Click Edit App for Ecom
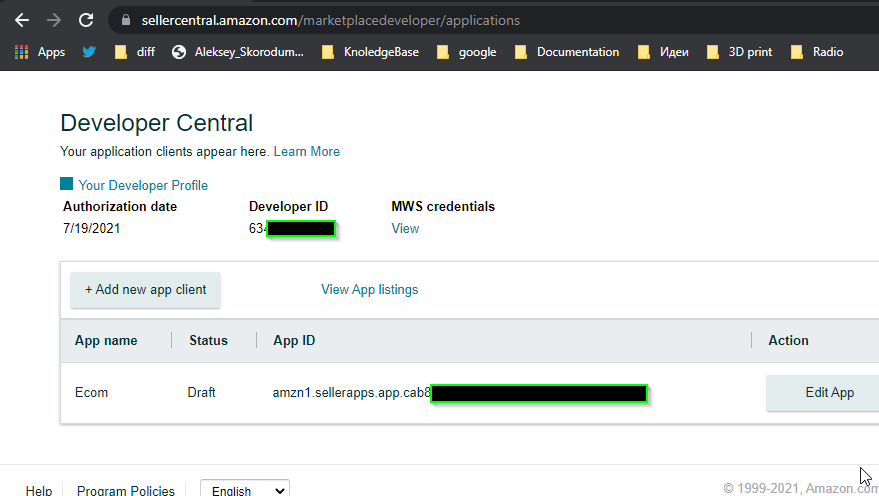This screenshot has height=496, width=879. (828, 393)
